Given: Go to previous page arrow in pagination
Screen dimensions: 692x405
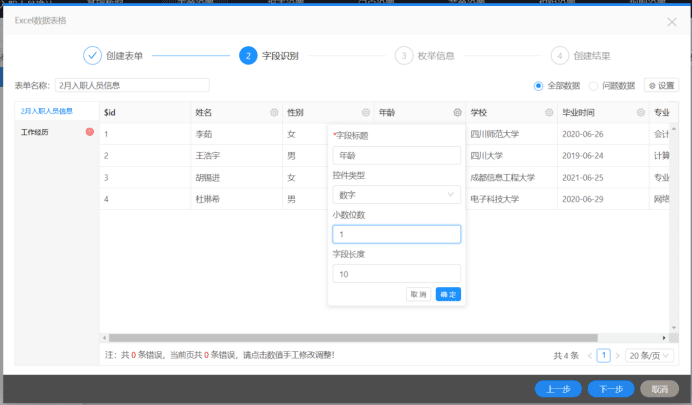Looking at the screenshot, I should [590, 356].
